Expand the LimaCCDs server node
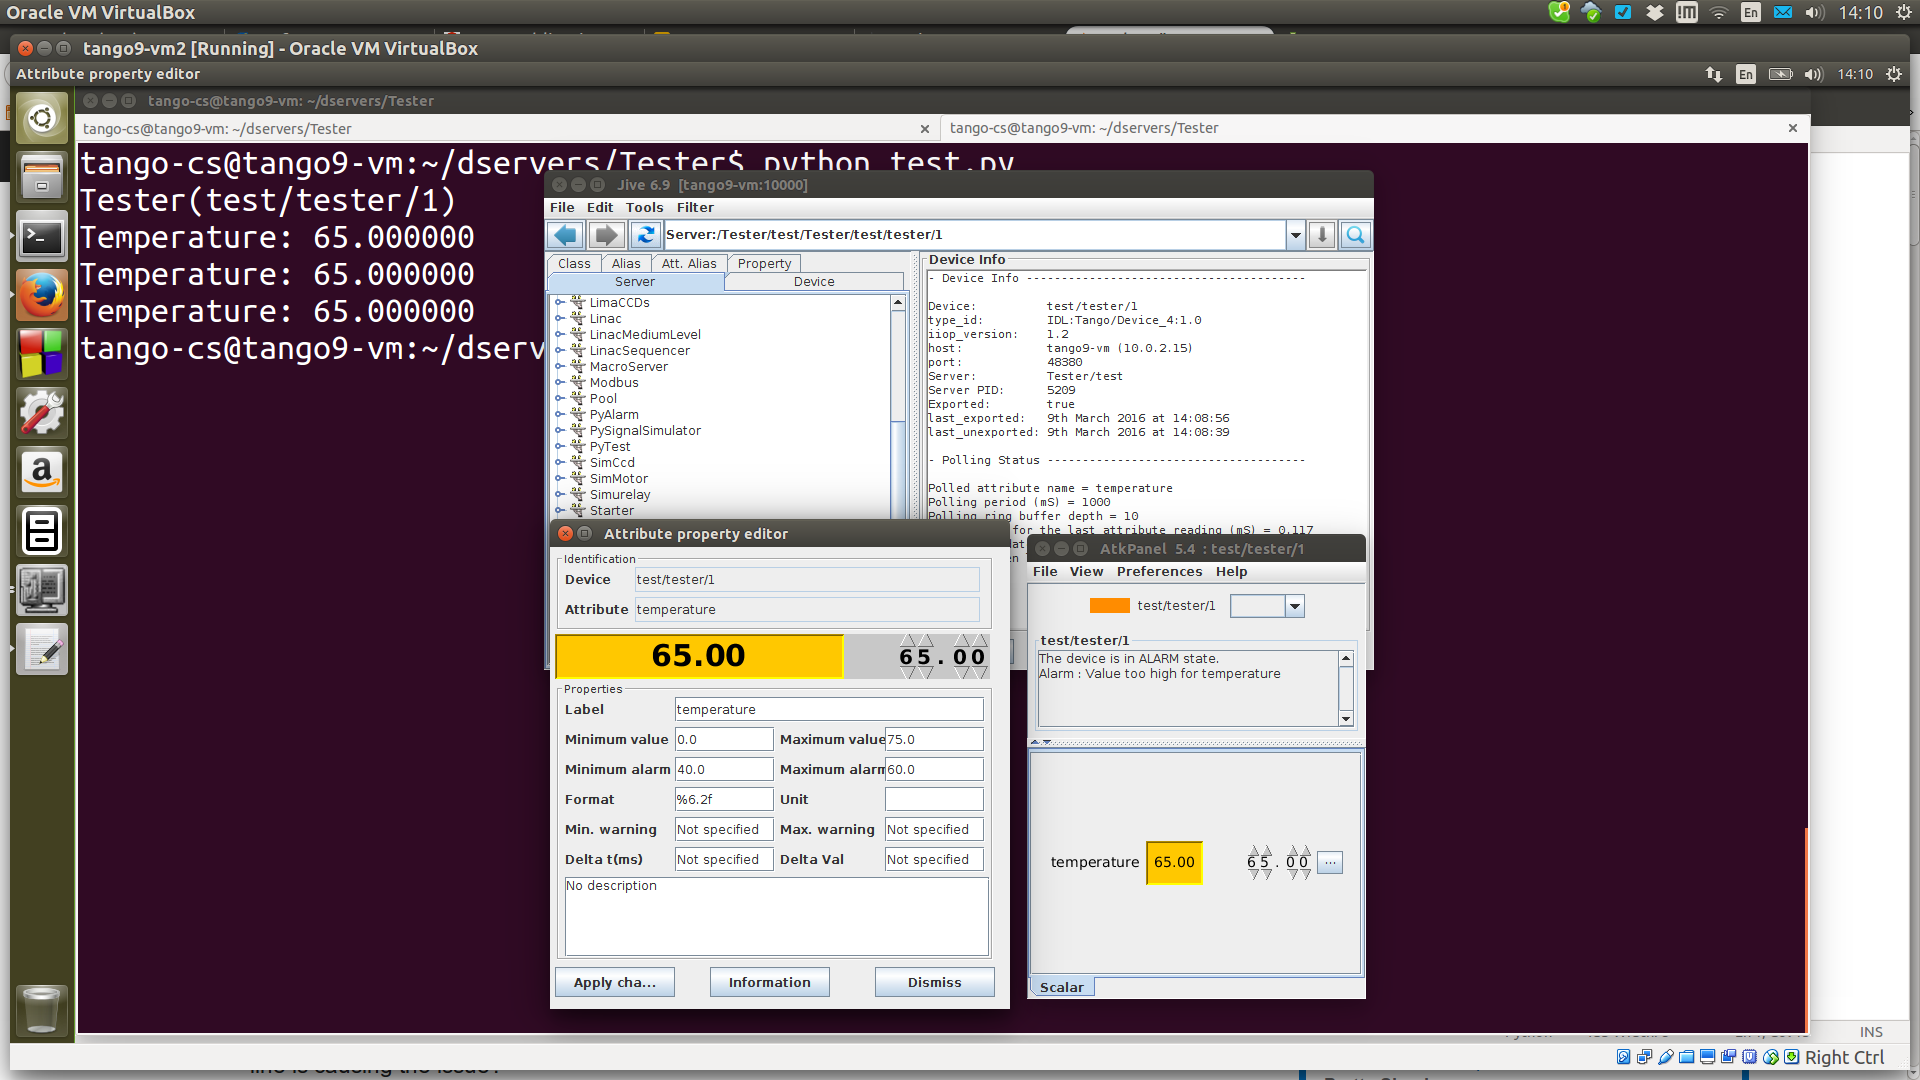The width and height of the screenshot is (1920, 1080). pyautogui.click(x=560, y=303)
